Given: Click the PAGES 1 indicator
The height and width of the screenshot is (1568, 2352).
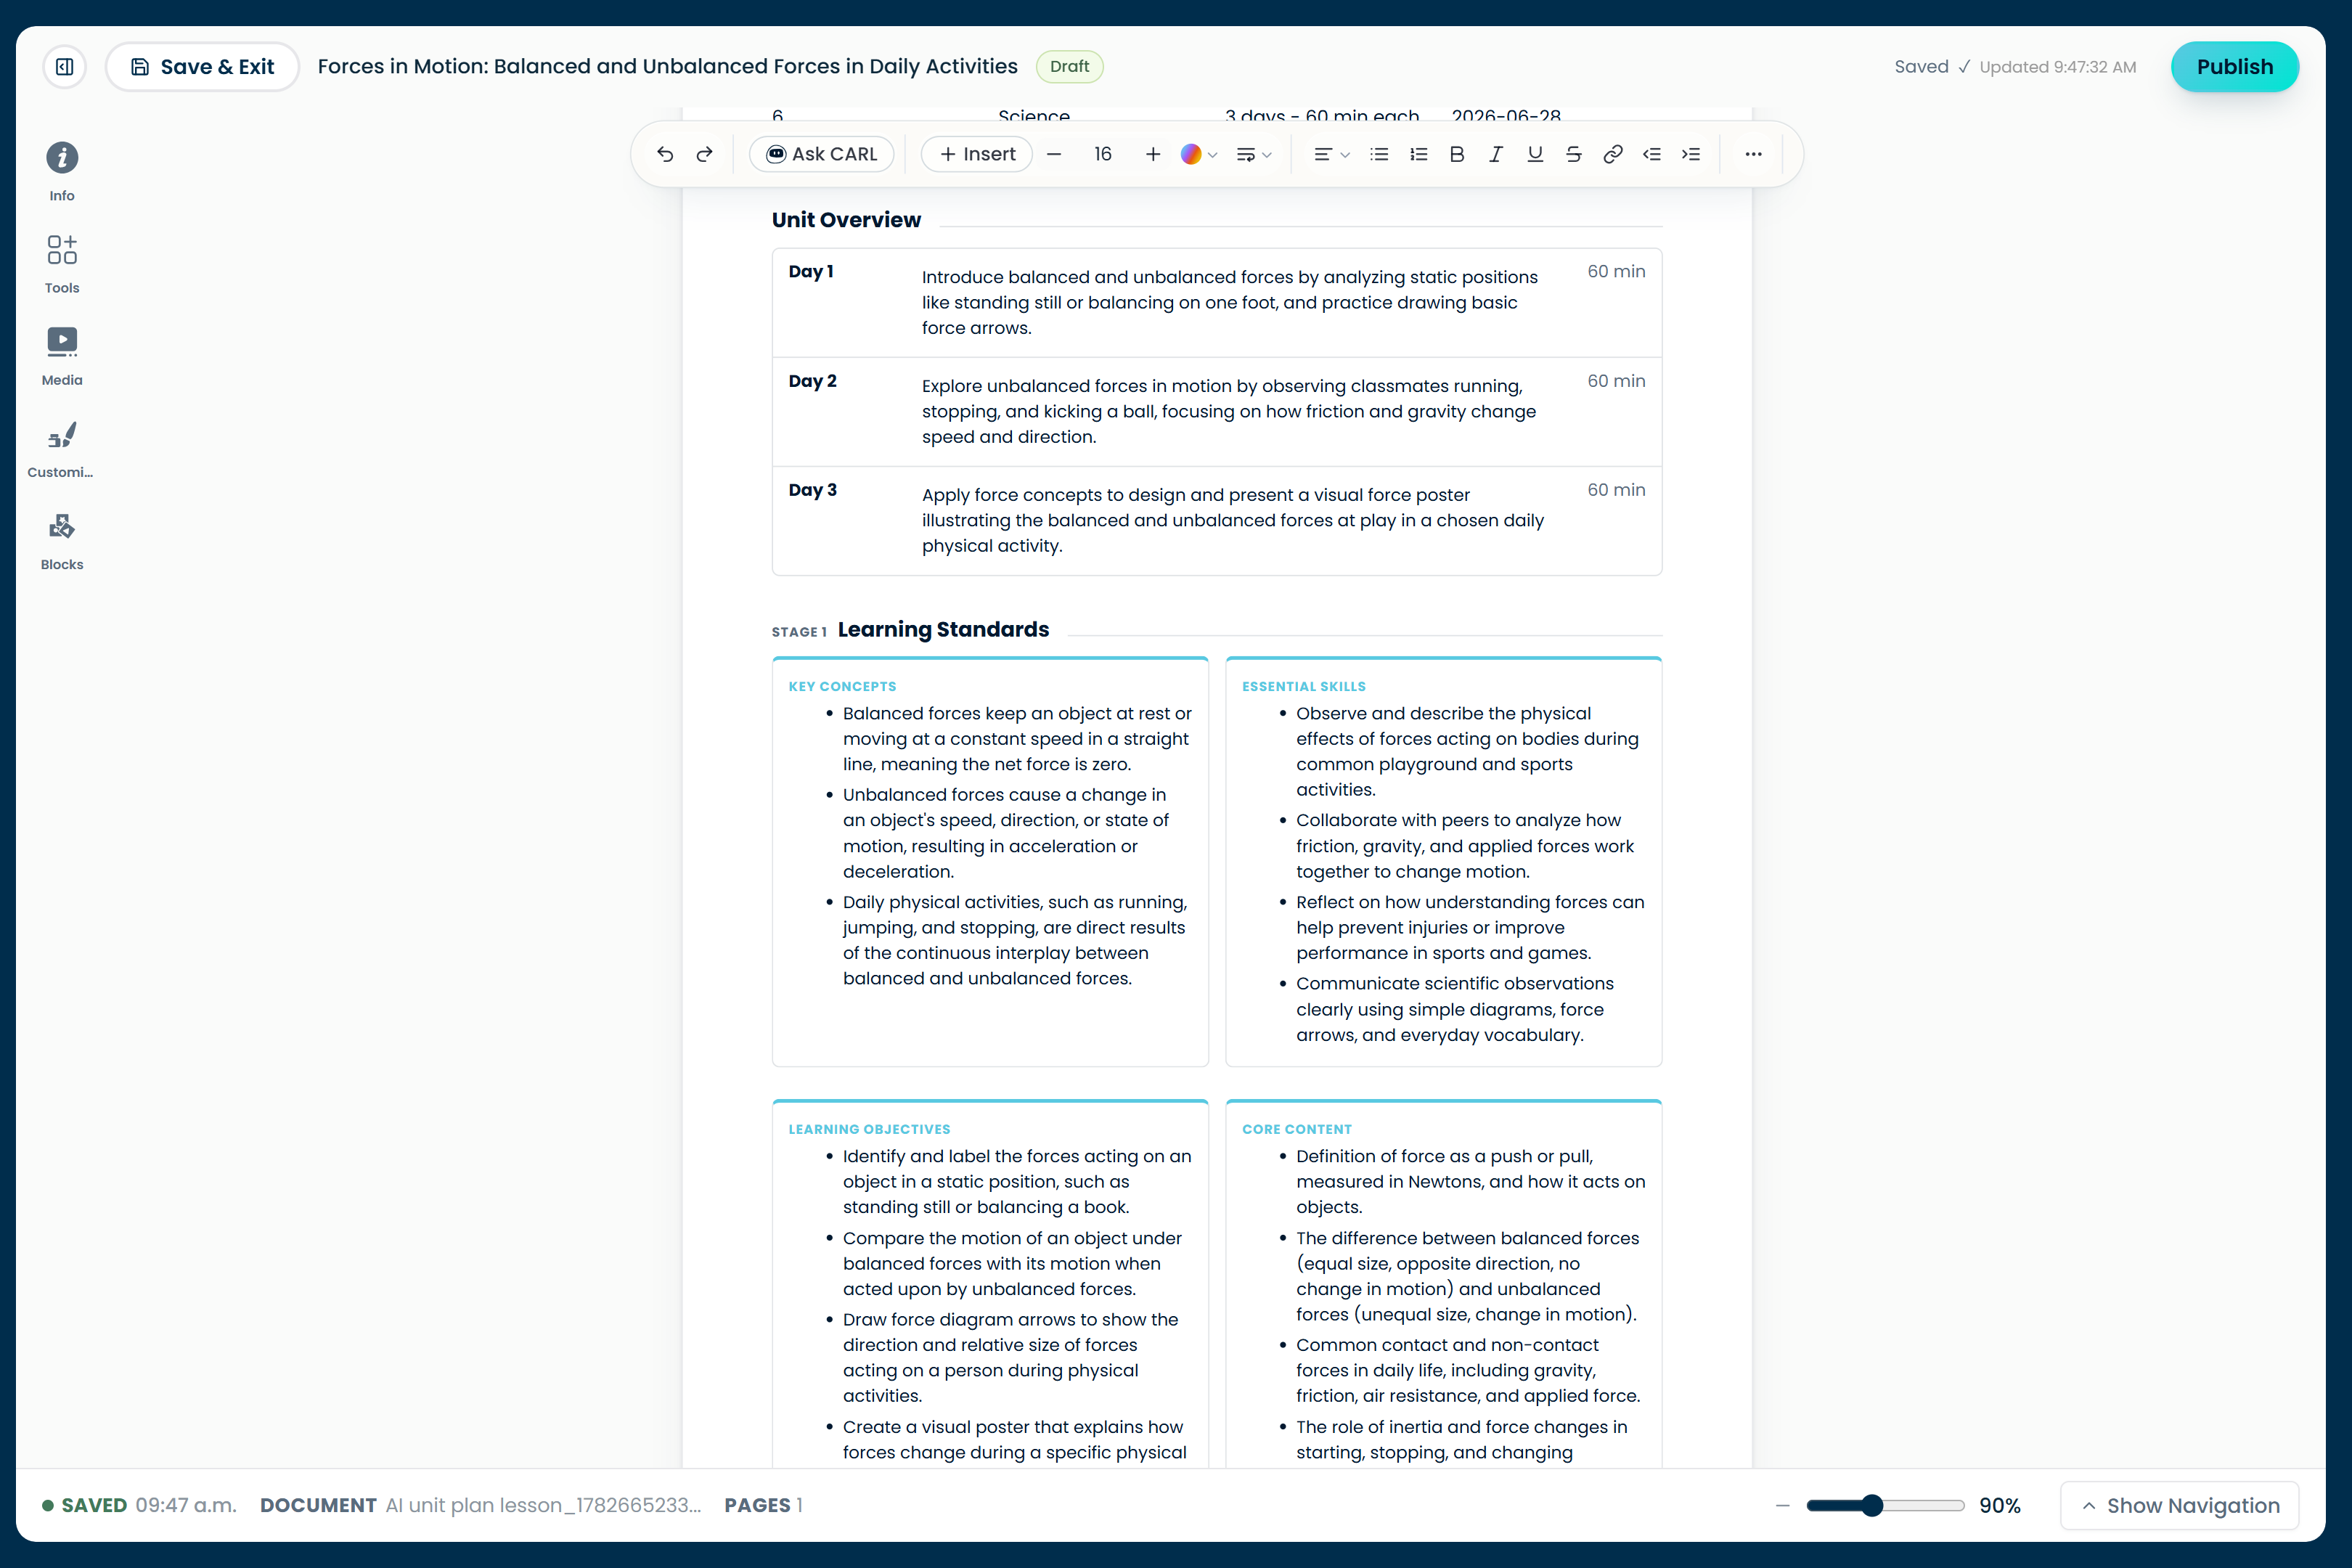Looking at the screenshot, I should point(764,1506).
